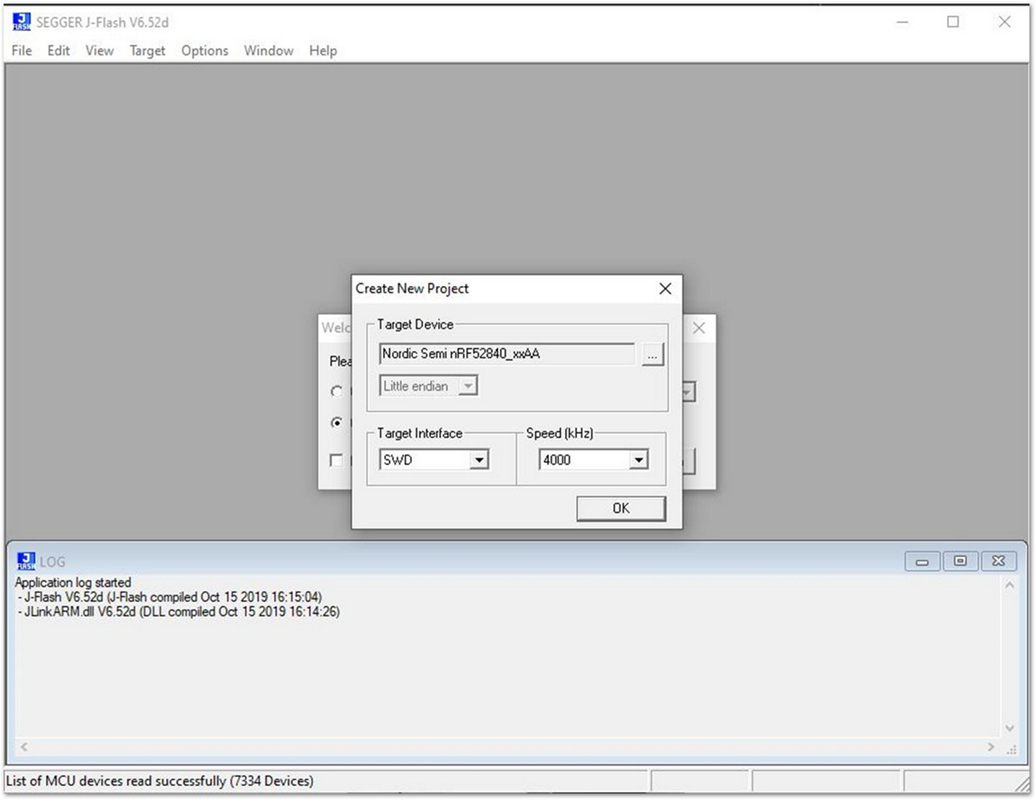Click the 'Create New Project' dialog title
The image size is (1036, 800).
(412, 289)
